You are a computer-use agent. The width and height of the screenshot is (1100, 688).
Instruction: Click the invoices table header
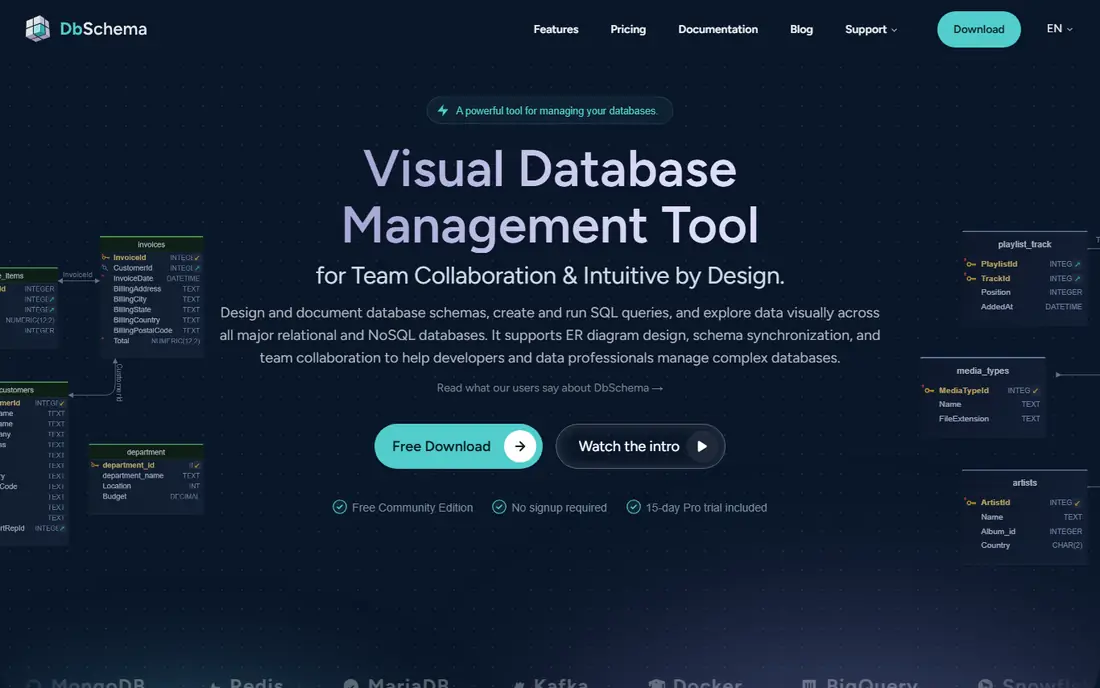tap(152, 244)
